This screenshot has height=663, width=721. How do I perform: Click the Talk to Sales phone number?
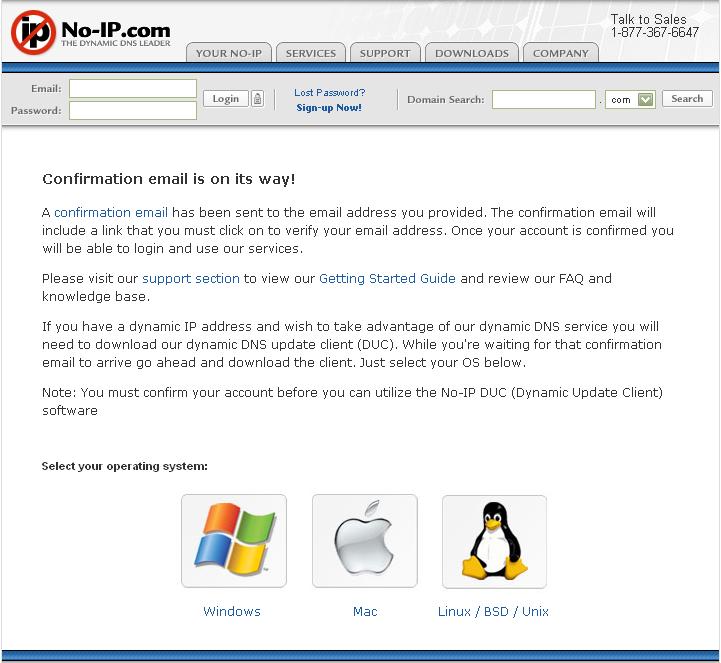click(x=655, y=32)
